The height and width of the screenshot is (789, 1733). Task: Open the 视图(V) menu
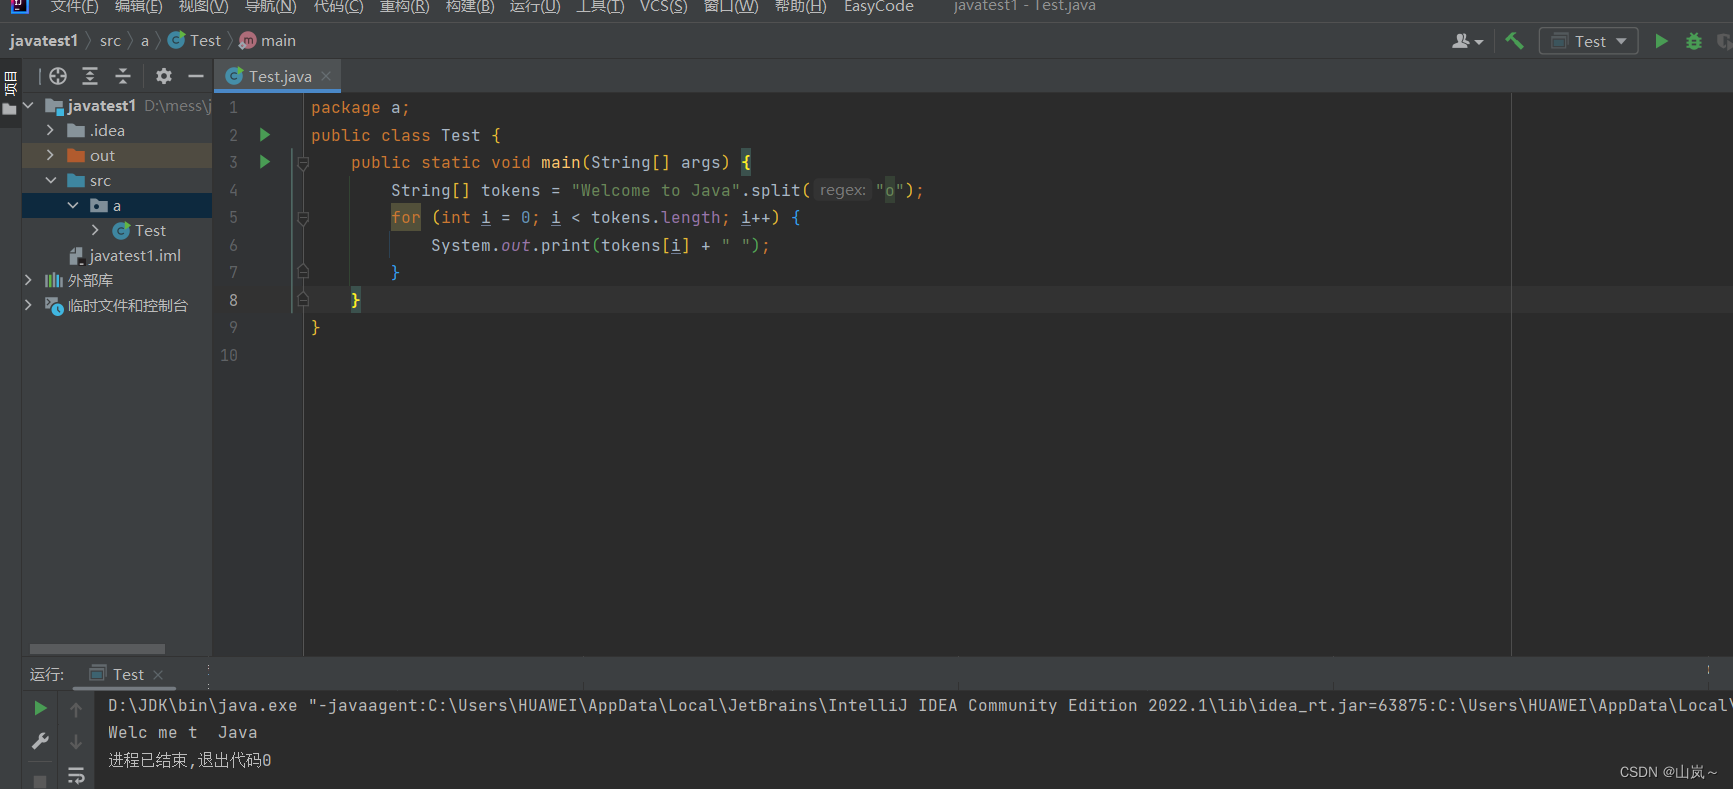pos(203,7)
